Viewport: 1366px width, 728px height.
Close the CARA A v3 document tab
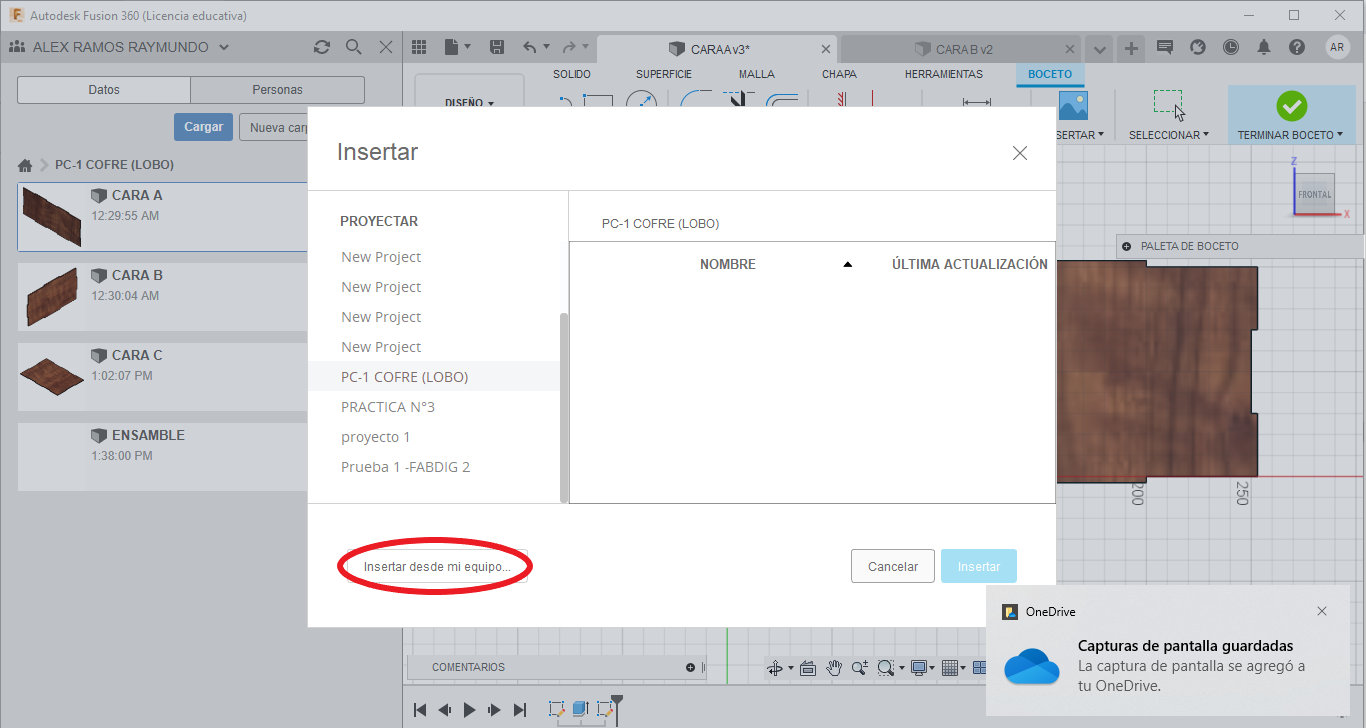826,49
